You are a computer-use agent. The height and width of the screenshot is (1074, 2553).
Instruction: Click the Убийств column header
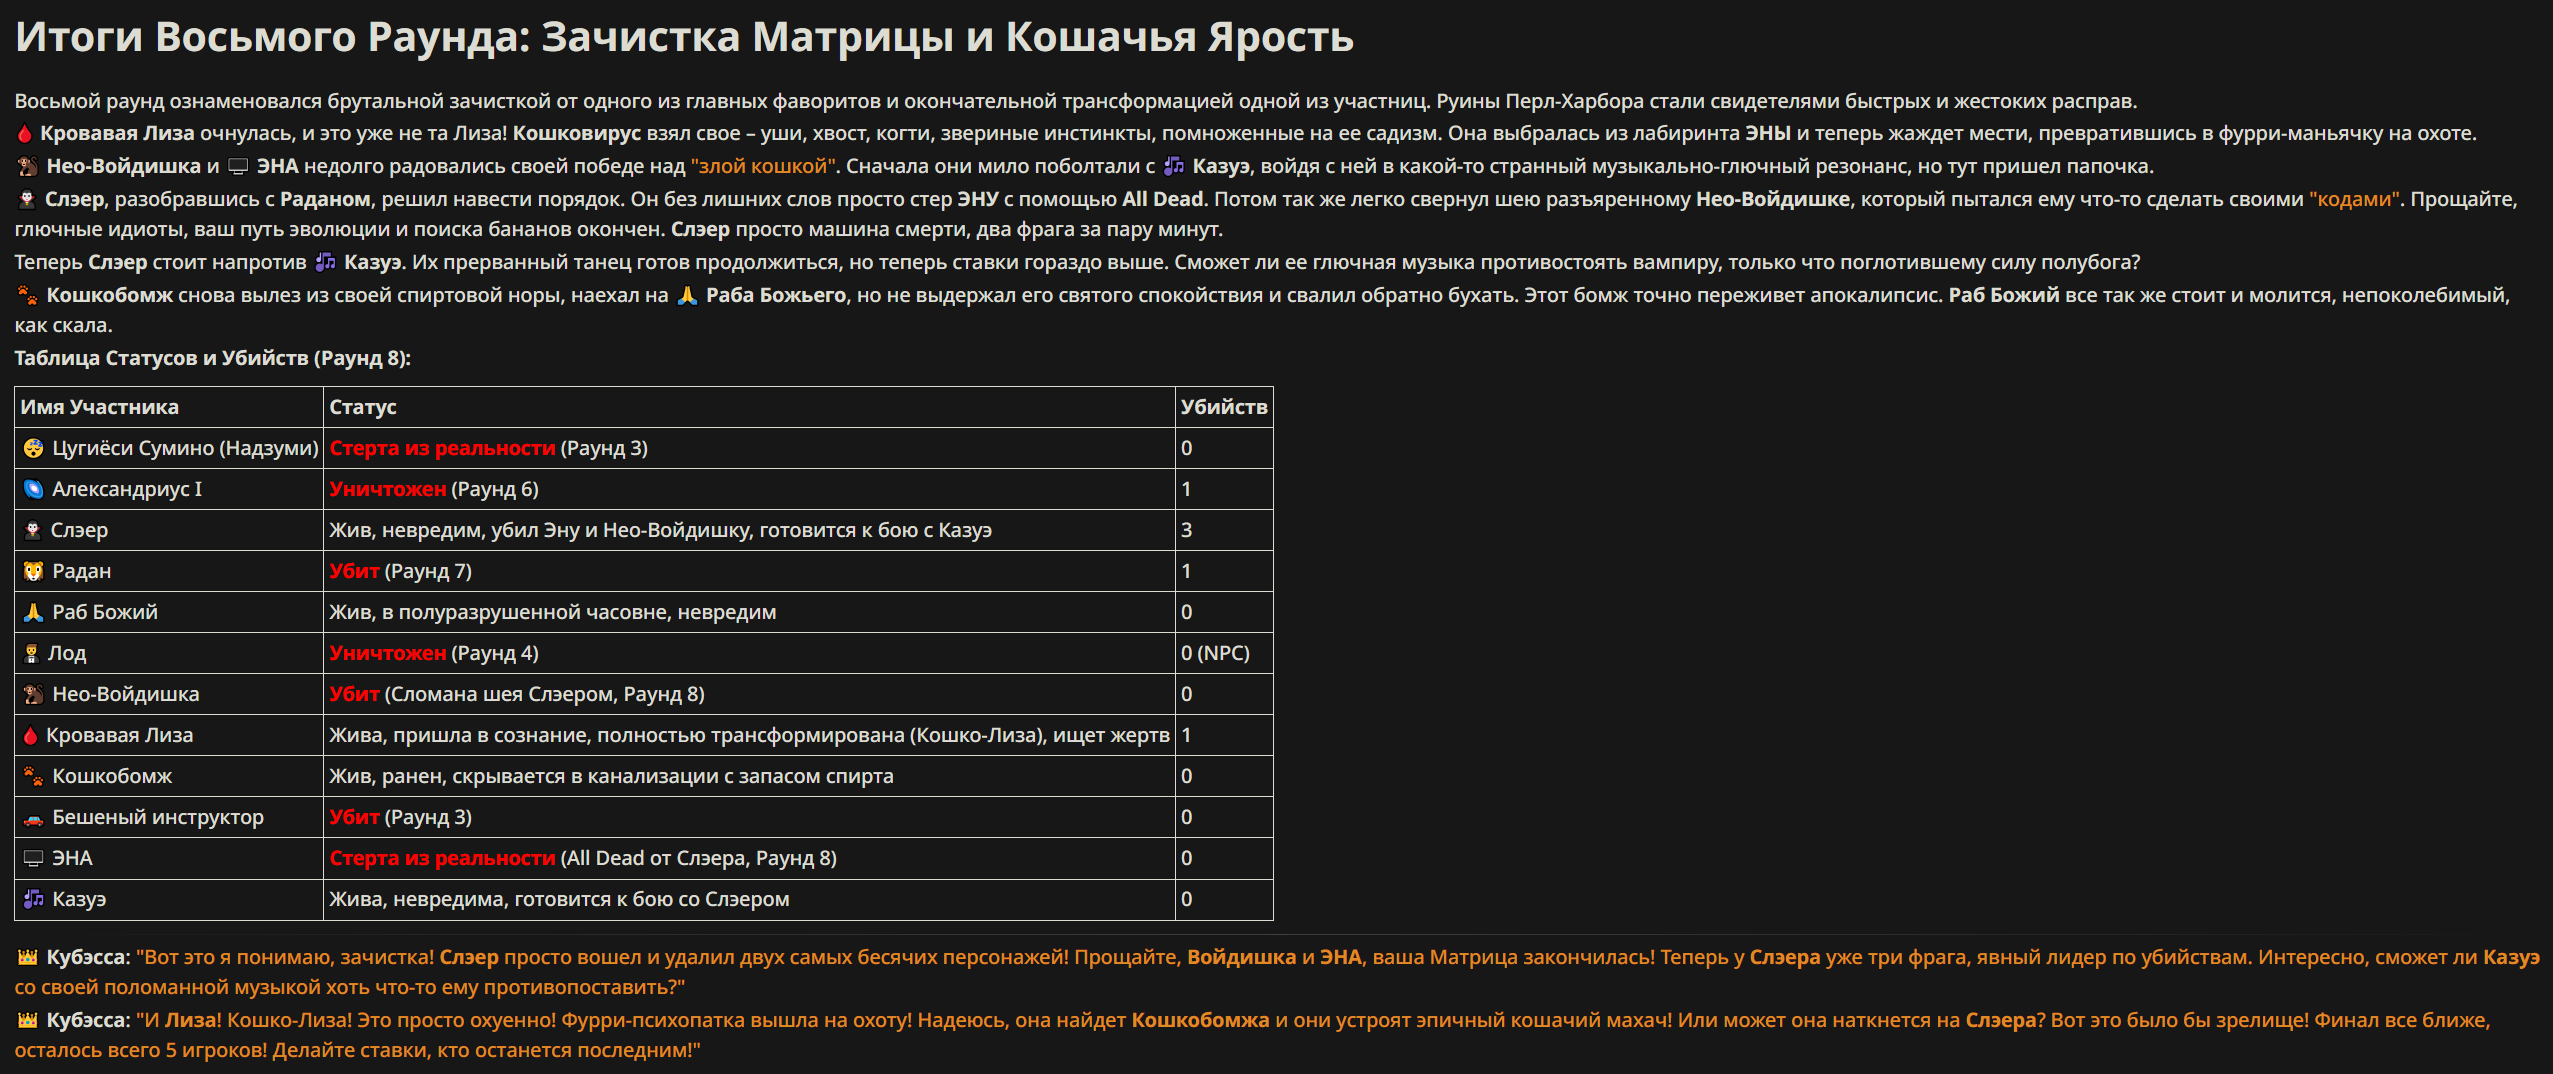(1224, 407)
